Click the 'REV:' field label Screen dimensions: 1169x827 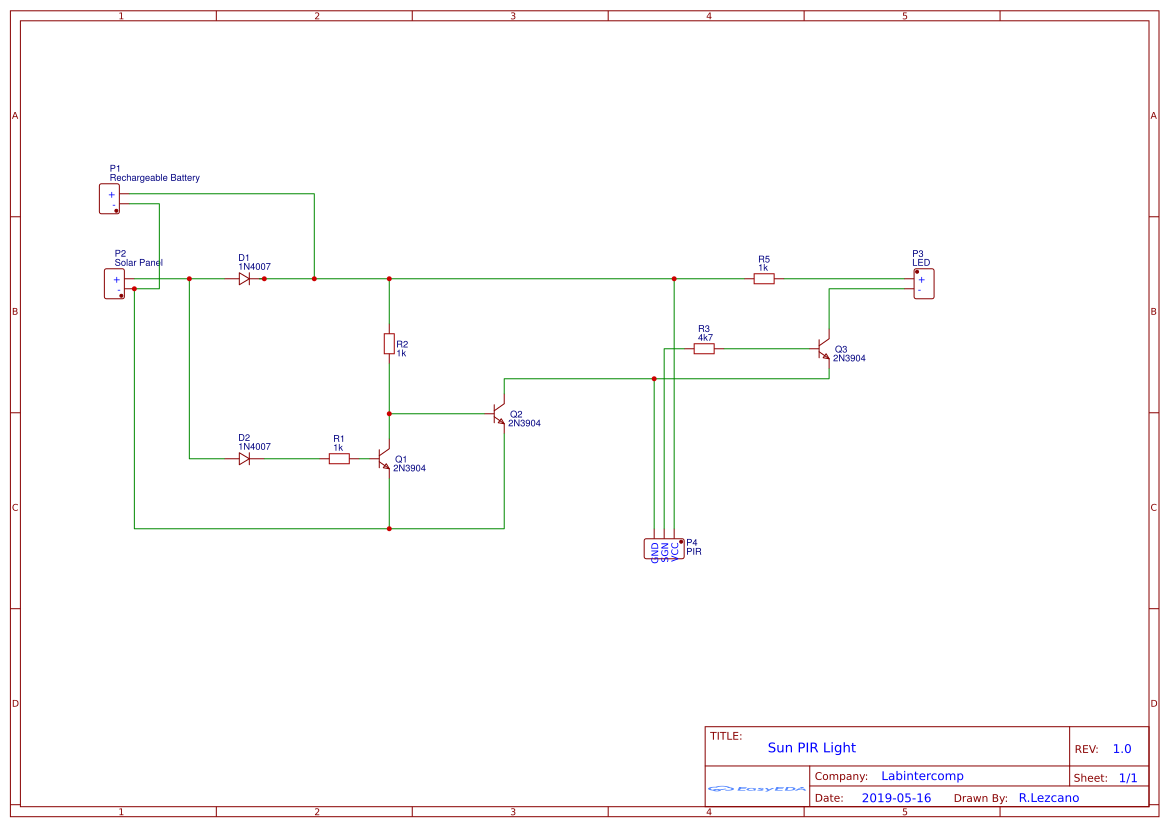[x=1086, y=749]
